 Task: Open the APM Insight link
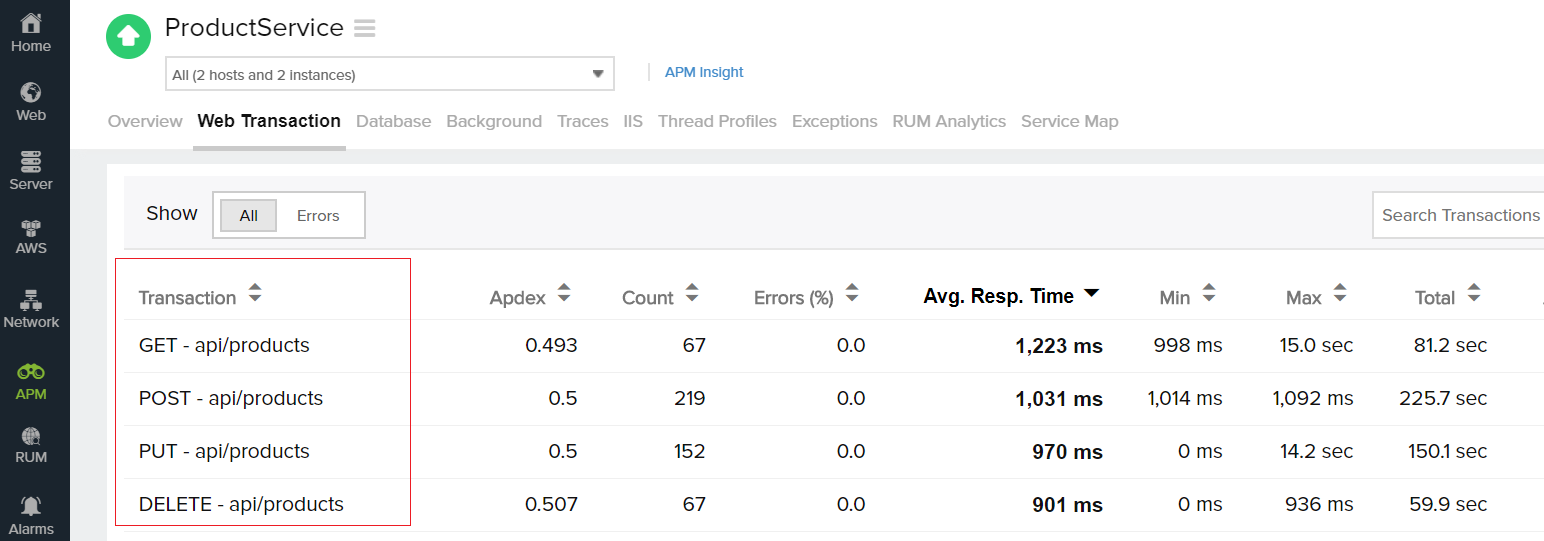tap(706, 72)
